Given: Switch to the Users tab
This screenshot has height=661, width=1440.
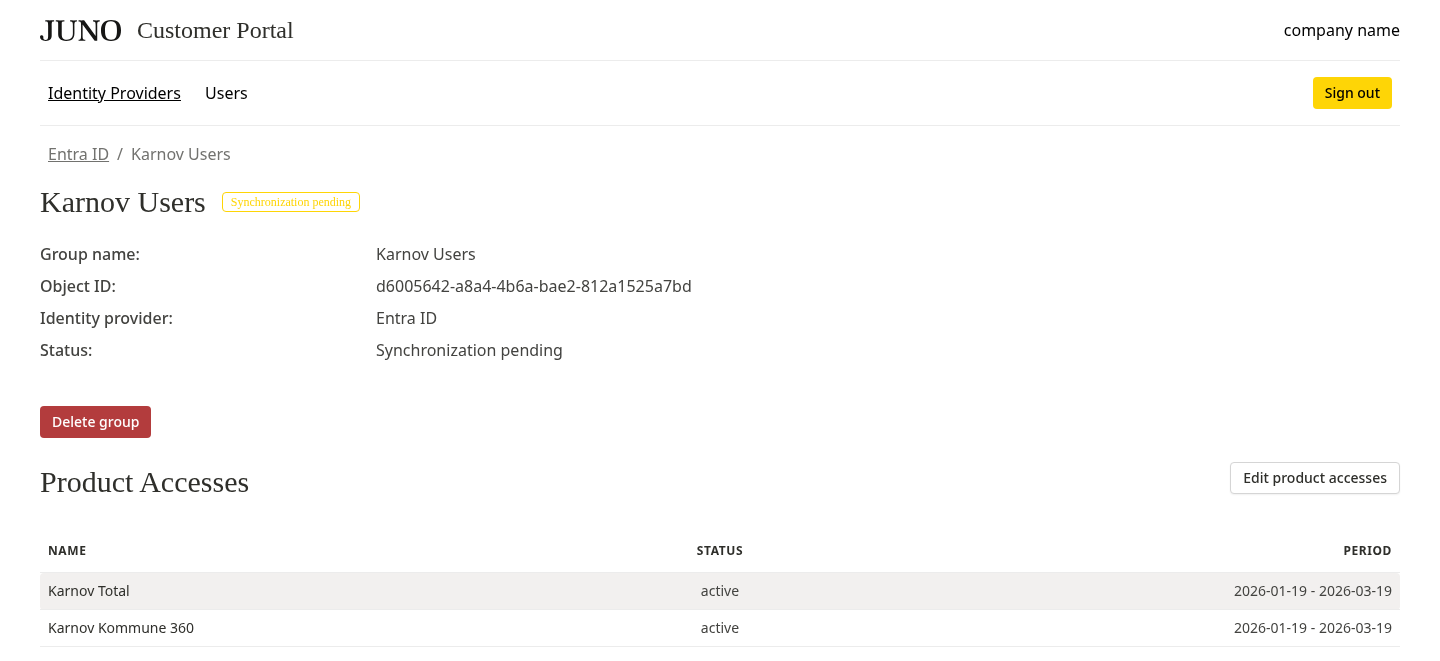Looking at the screenshot, I should 226,93.
